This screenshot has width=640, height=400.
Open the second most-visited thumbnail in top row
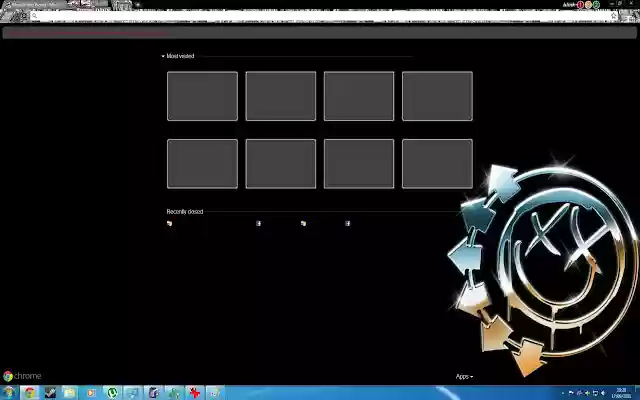point(281,96)
